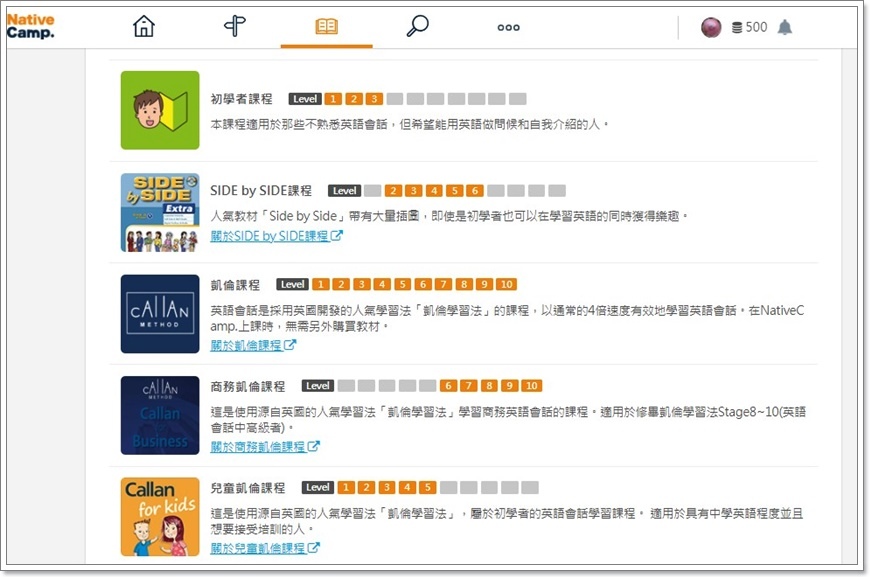Click level 5 badge of 兒童凱倫課程

pyautogui.click(x=427, y=487)
